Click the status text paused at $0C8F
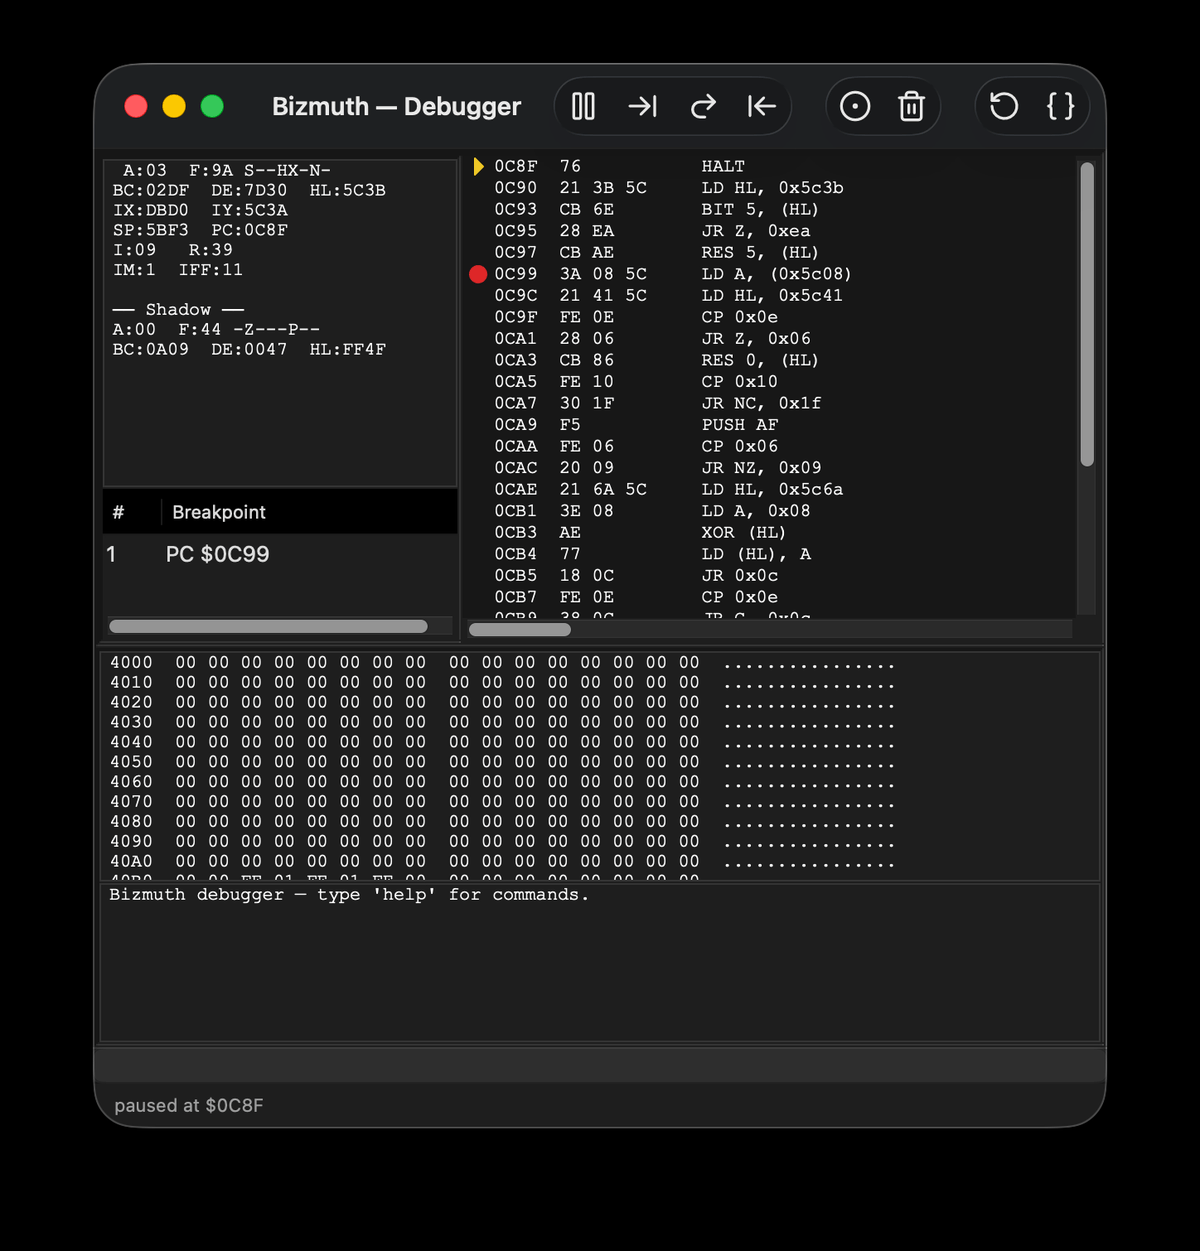This screenshot has height=1251, width=1200. [x=189, y=1105]
